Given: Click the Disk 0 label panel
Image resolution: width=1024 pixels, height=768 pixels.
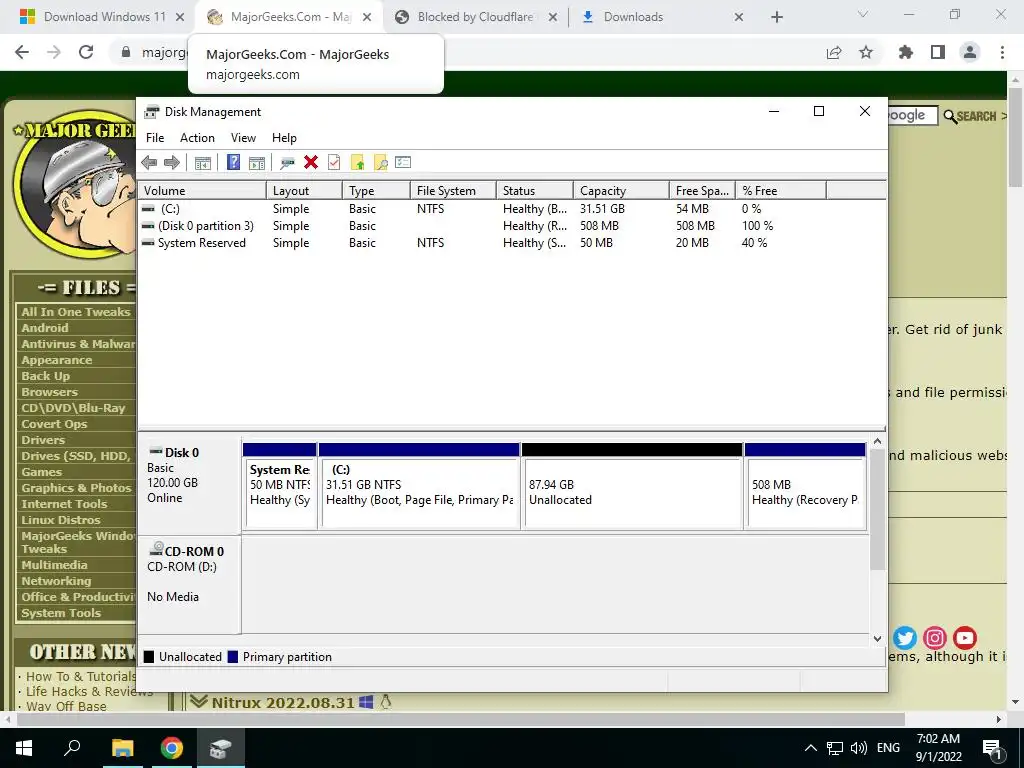Looking at the screenshot, I should click(x=189, y=486).
